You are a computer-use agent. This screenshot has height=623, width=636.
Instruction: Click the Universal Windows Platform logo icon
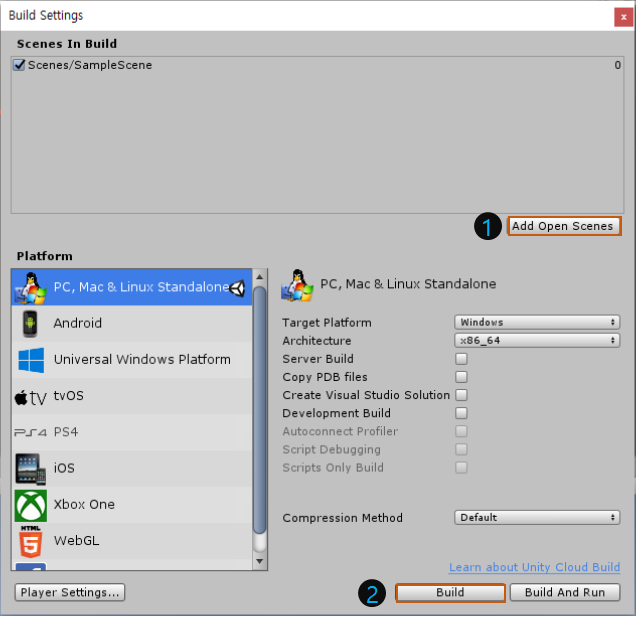(x=31, y=360)
